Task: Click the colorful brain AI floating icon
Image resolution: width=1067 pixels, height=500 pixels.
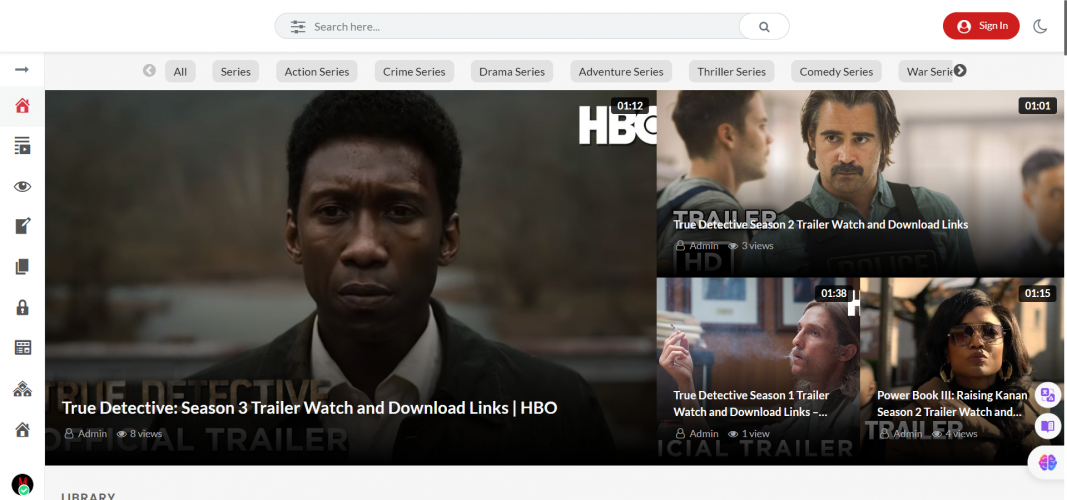Action: point(1048,463)
